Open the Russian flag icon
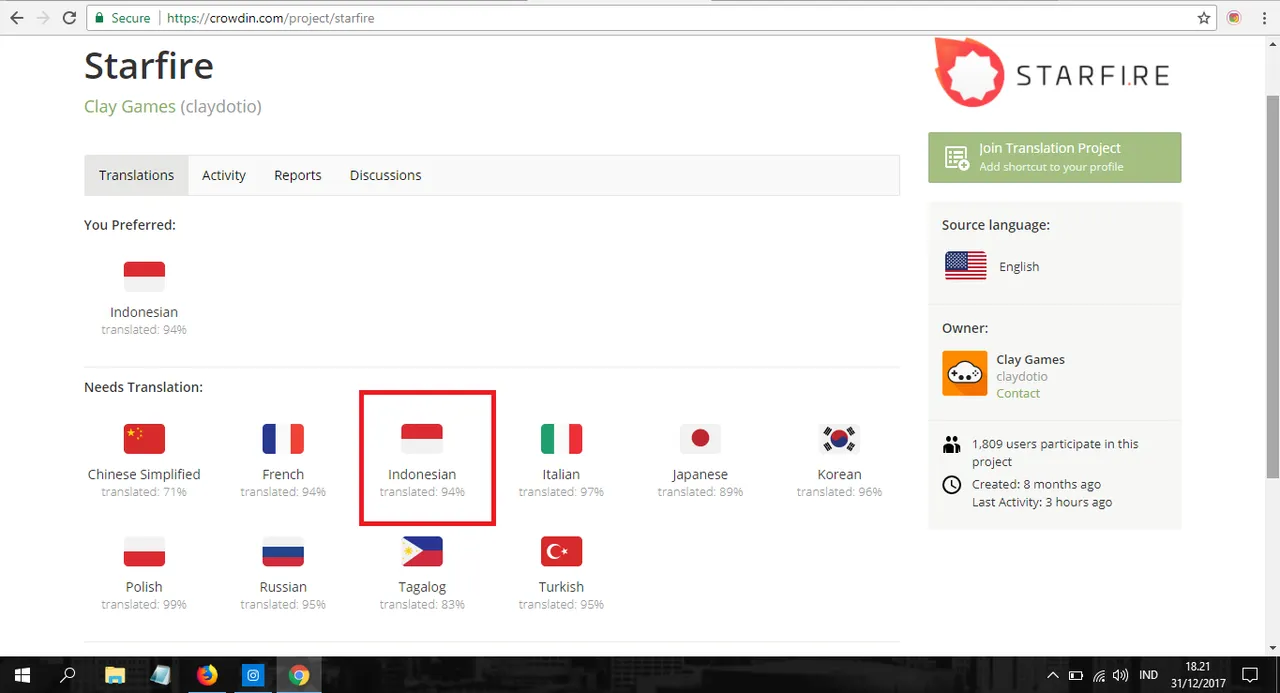Viewport: 1280px width, 693px height. 283,552
